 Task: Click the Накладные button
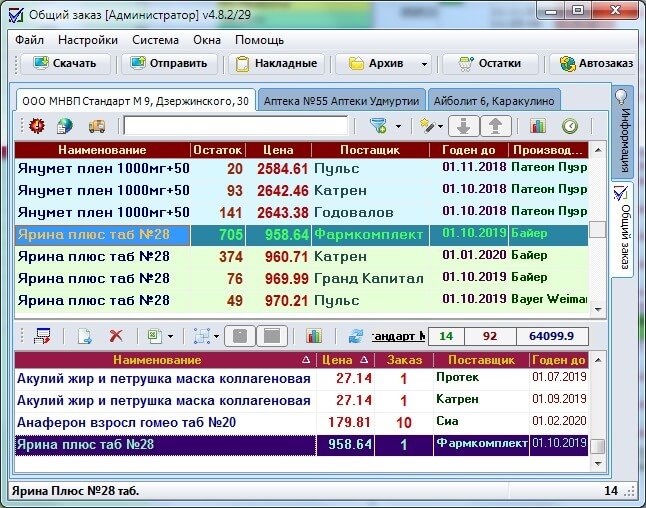tap(277, 63)
